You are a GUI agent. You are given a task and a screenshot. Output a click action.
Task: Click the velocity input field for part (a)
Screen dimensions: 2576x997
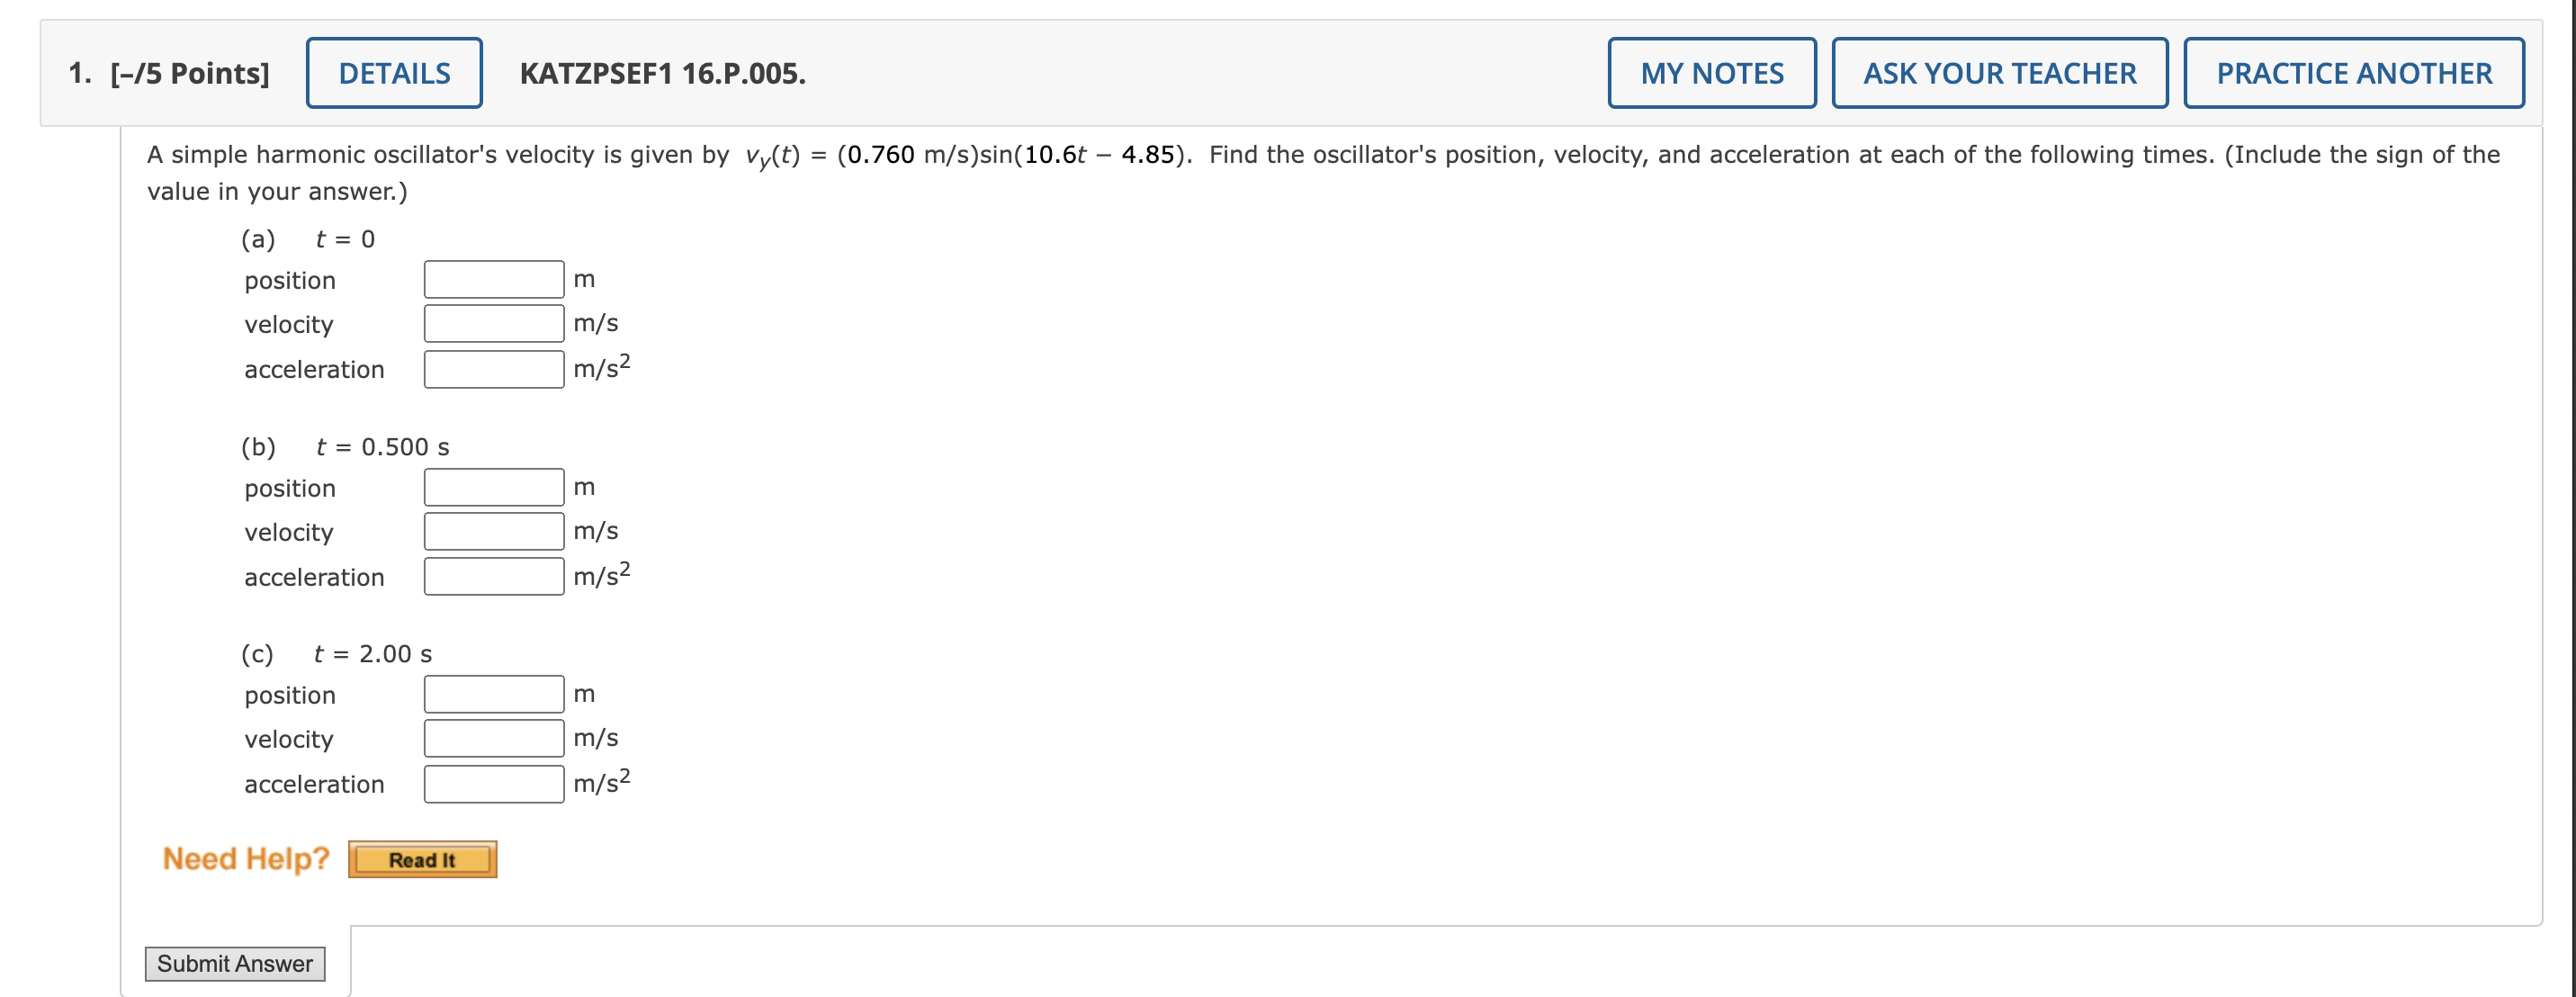click(494, 322)
